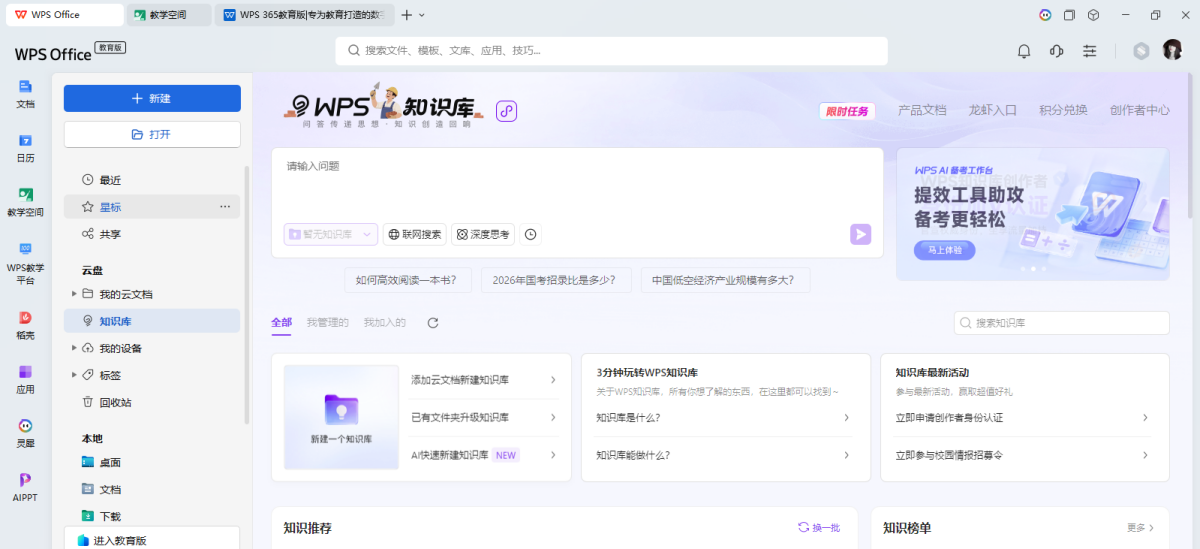
Task: Open the 日历 calendar app icon
Action: point(25,148)
